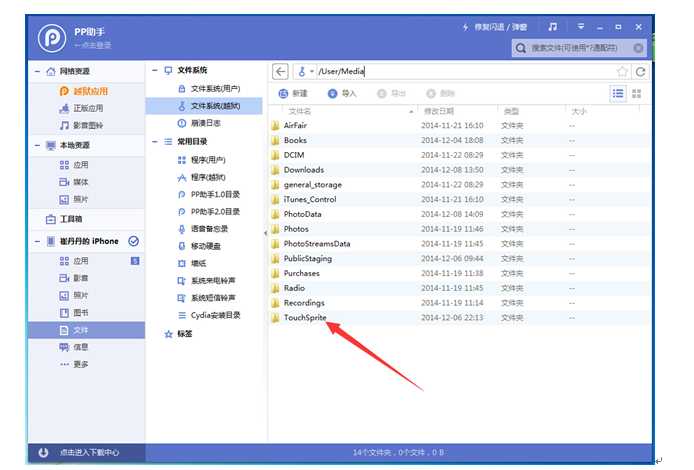694x470 pixels.
Task: Click the /User/Media address field
Action: pos(466,71)
